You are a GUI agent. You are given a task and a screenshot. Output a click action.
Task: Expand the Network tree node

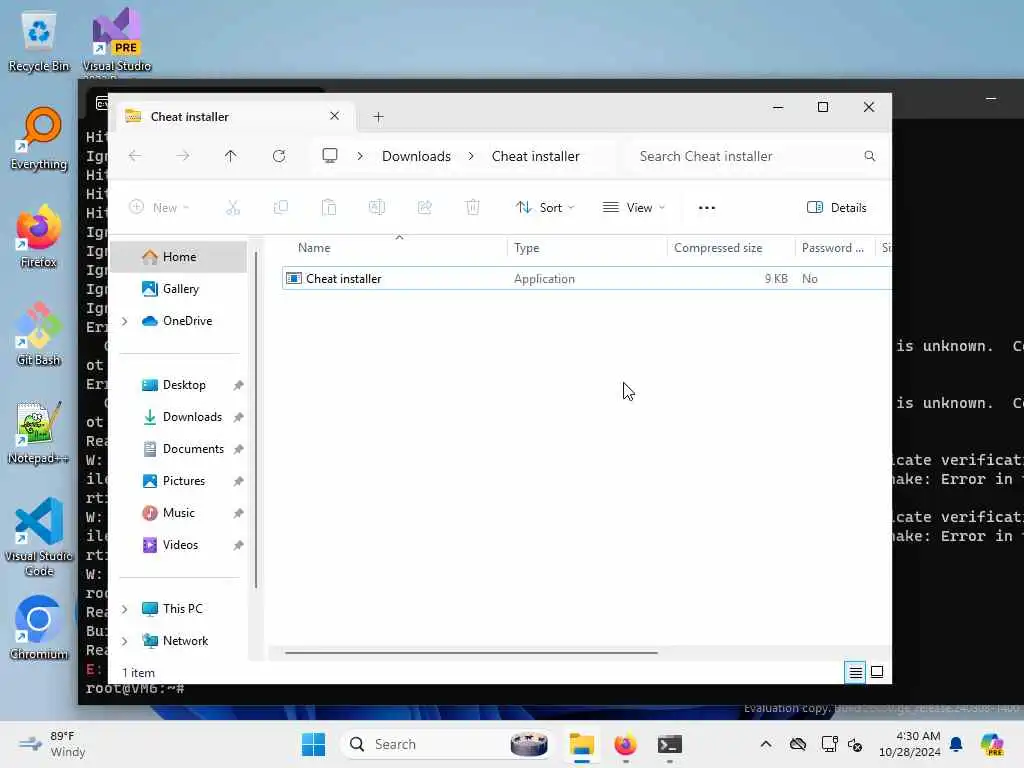(125, 641)
